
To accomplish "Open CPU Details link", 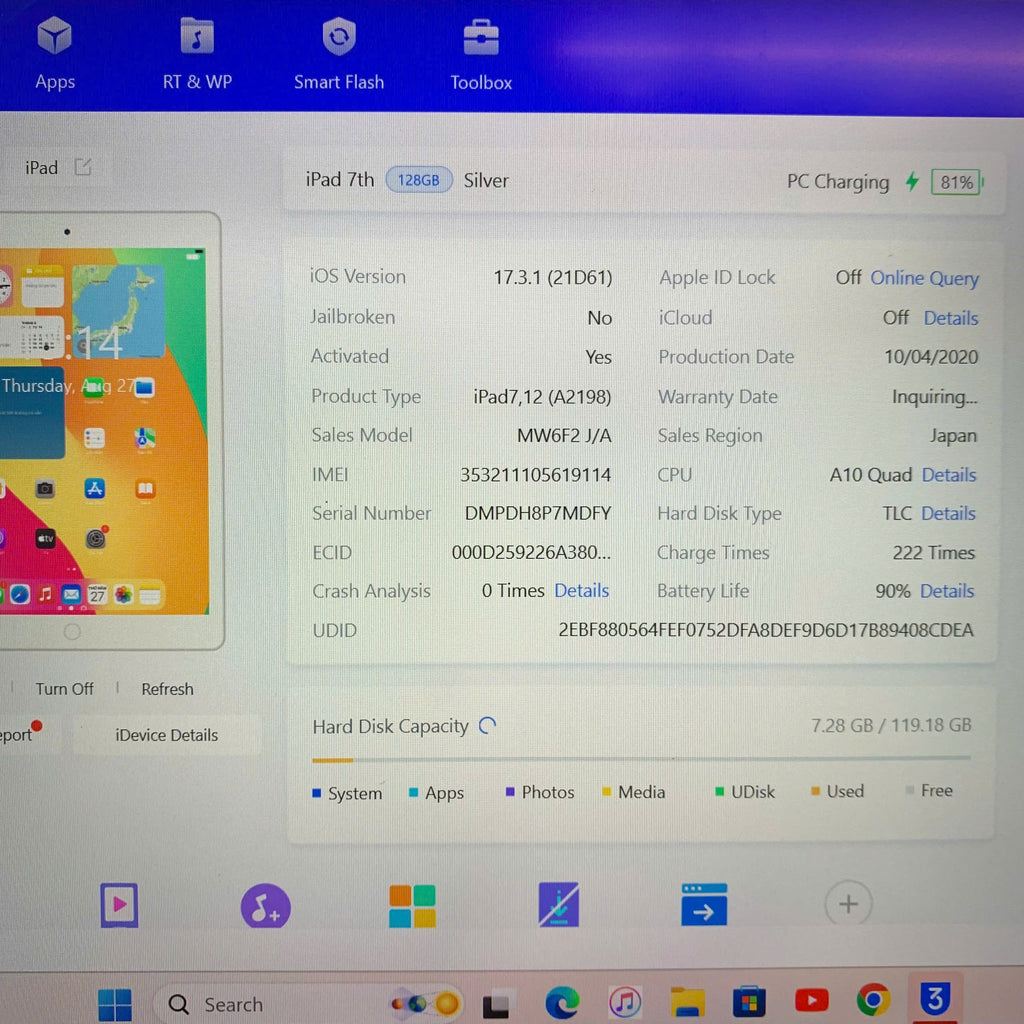I will point(949,475).
